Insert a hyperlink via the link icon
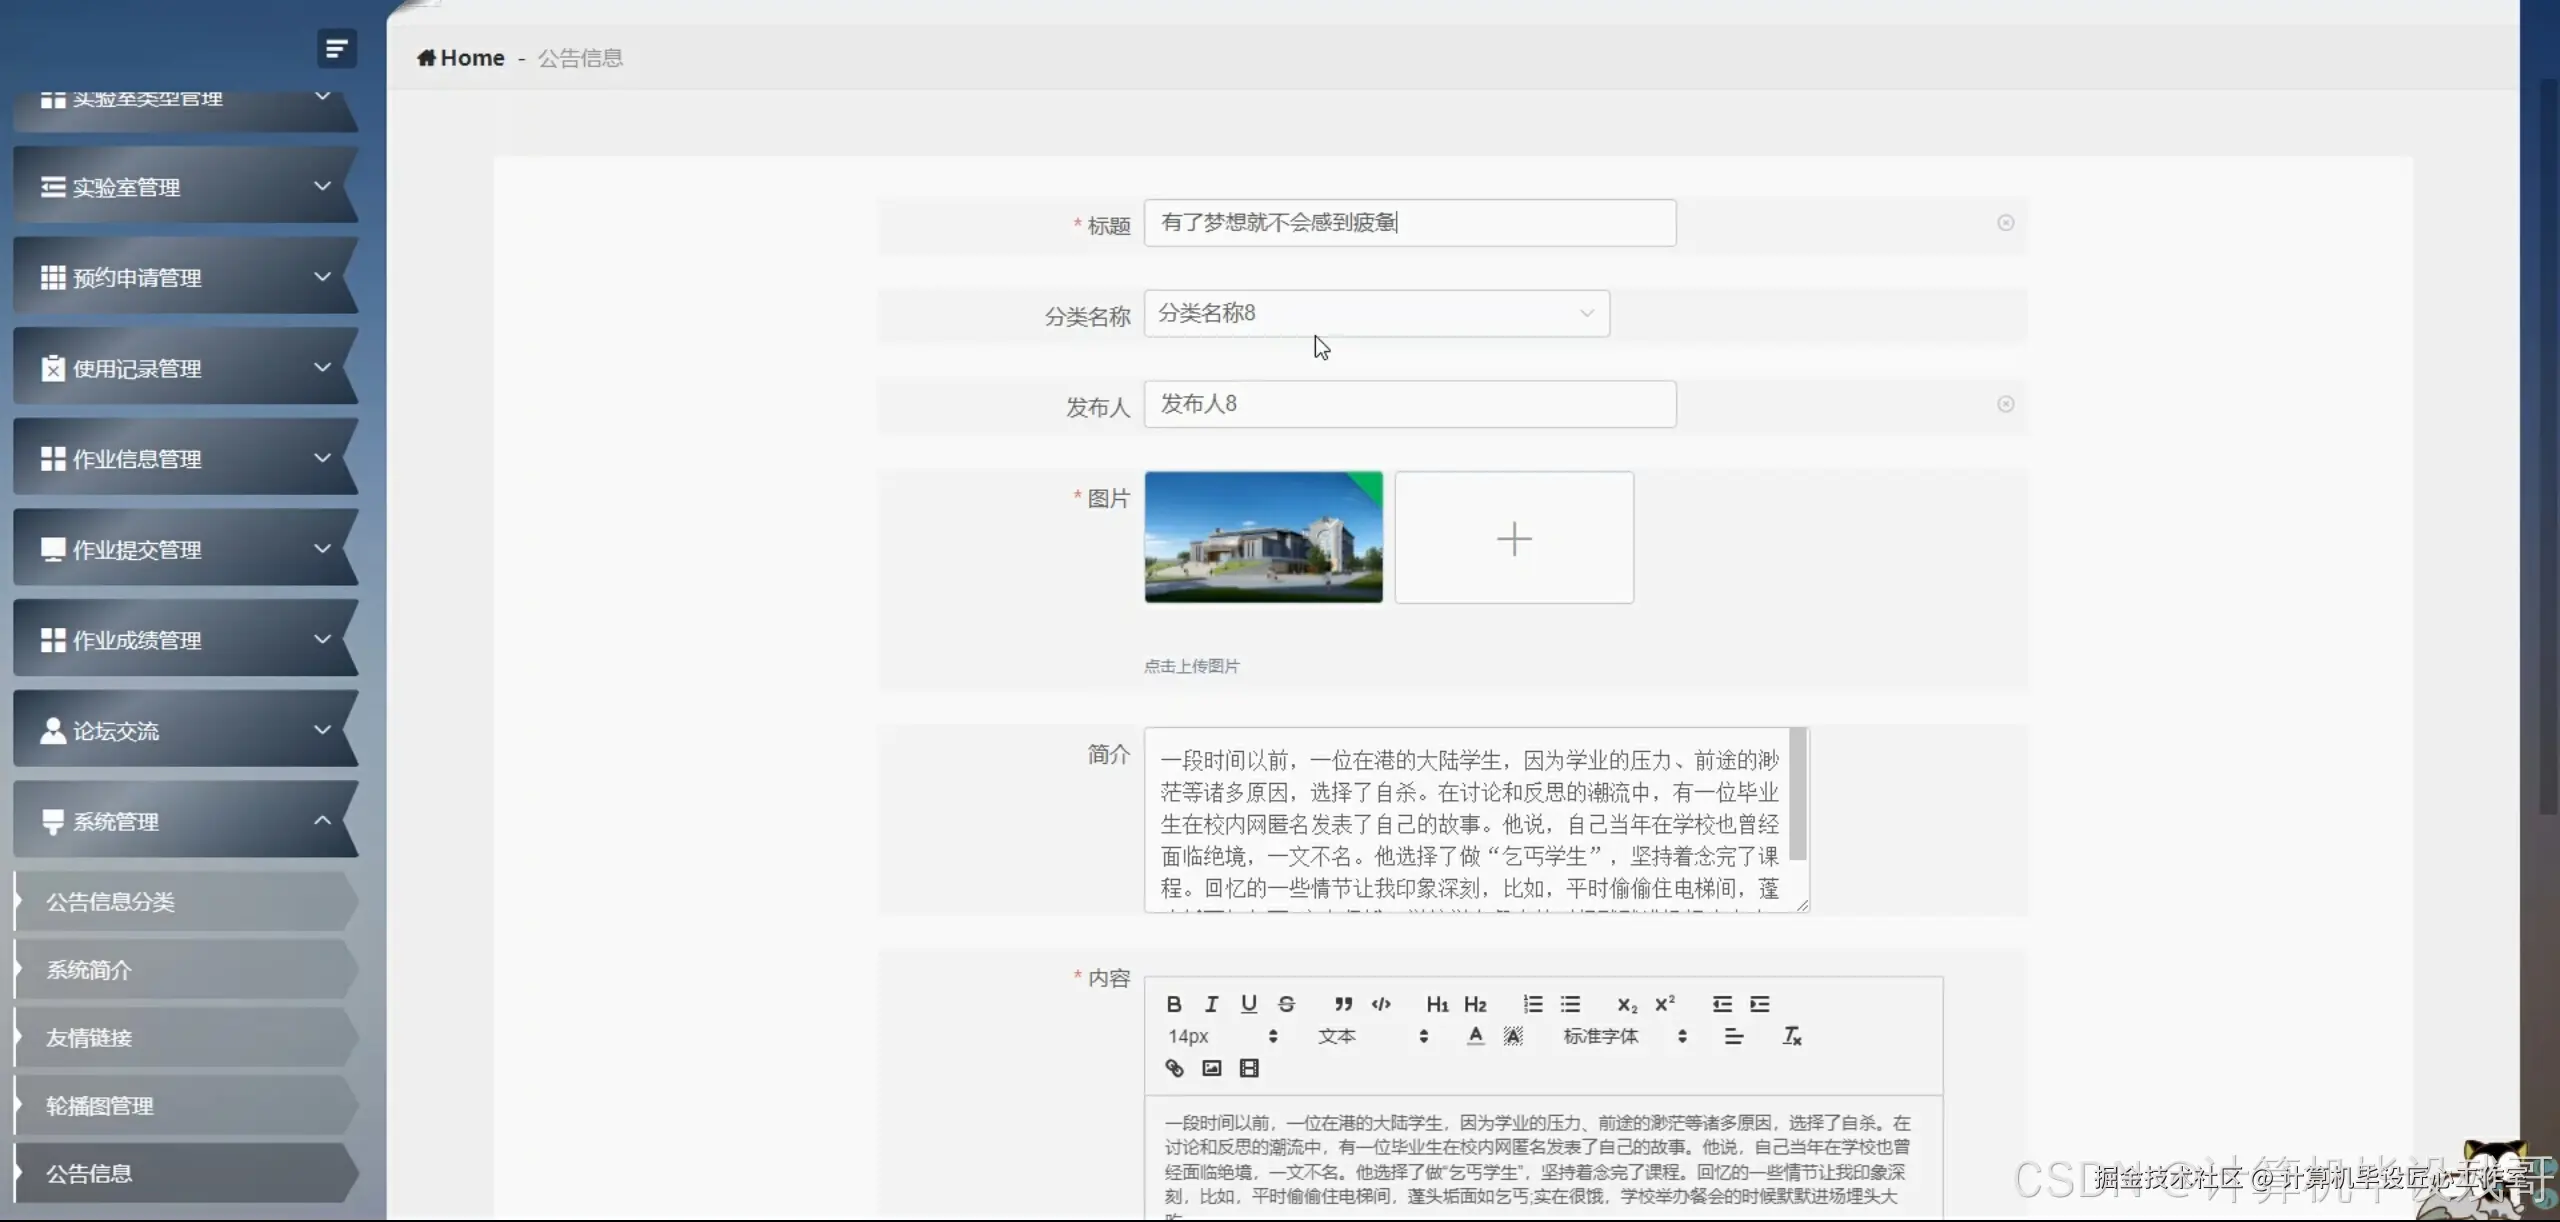Image resolution: width=2560 pixels, height=1222 pixels. click(1175, 1068)
